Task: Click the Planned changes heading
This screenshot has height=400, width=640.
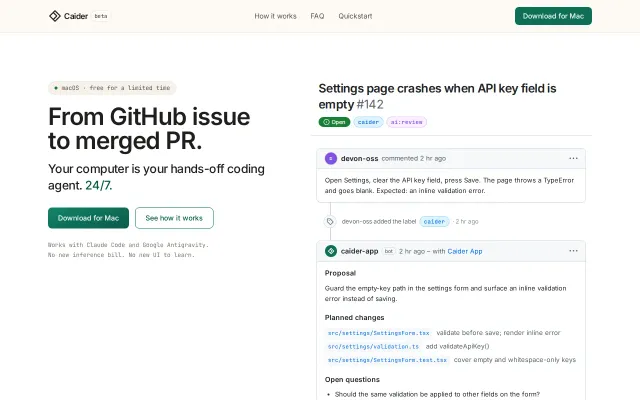Action: click(x=354, y=318)
